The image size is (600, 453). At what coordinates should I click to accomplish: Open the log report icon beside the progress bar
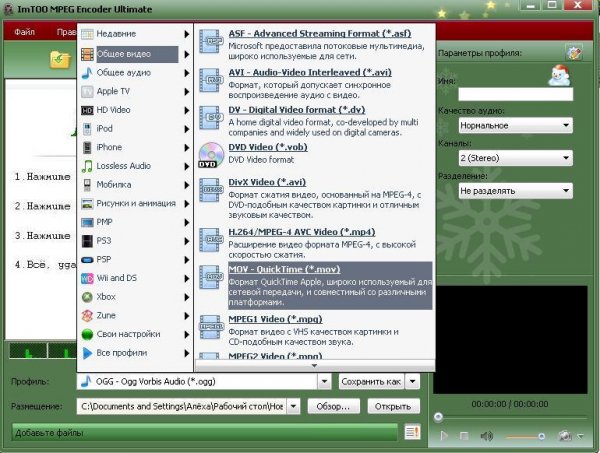(412, 432)
